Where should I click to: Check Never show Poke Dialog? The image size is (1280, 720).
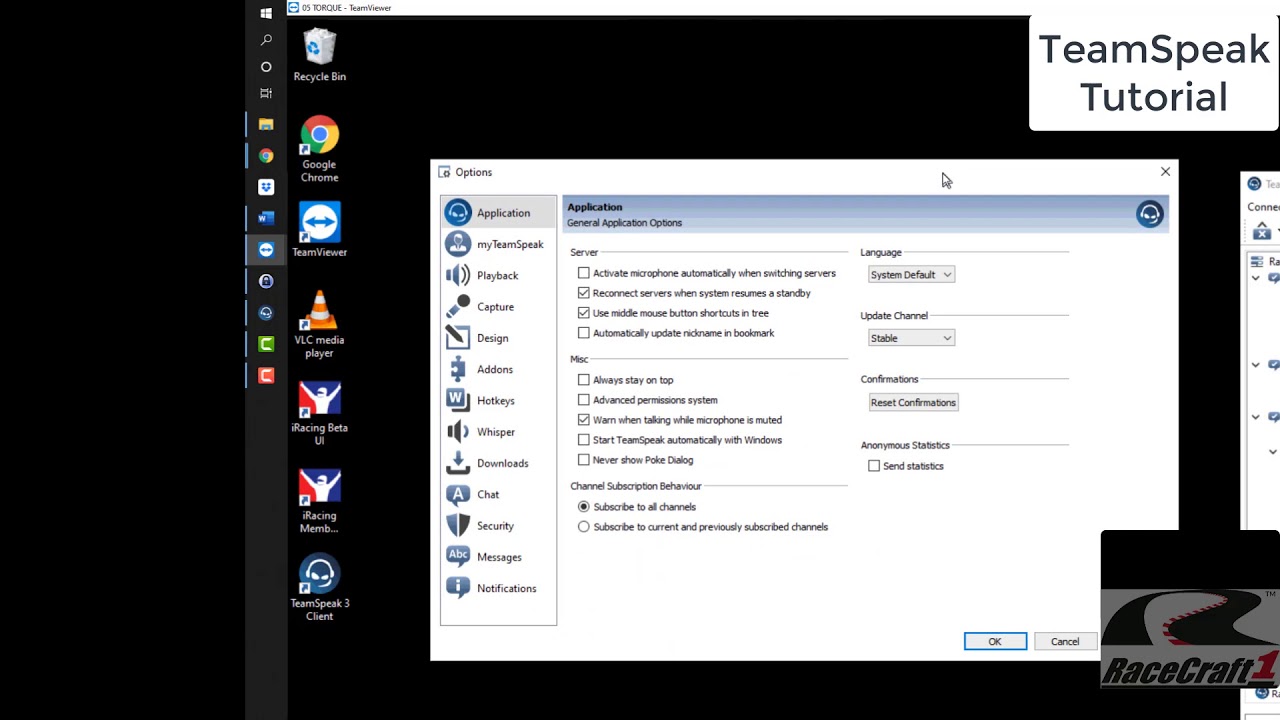[584, 460]
